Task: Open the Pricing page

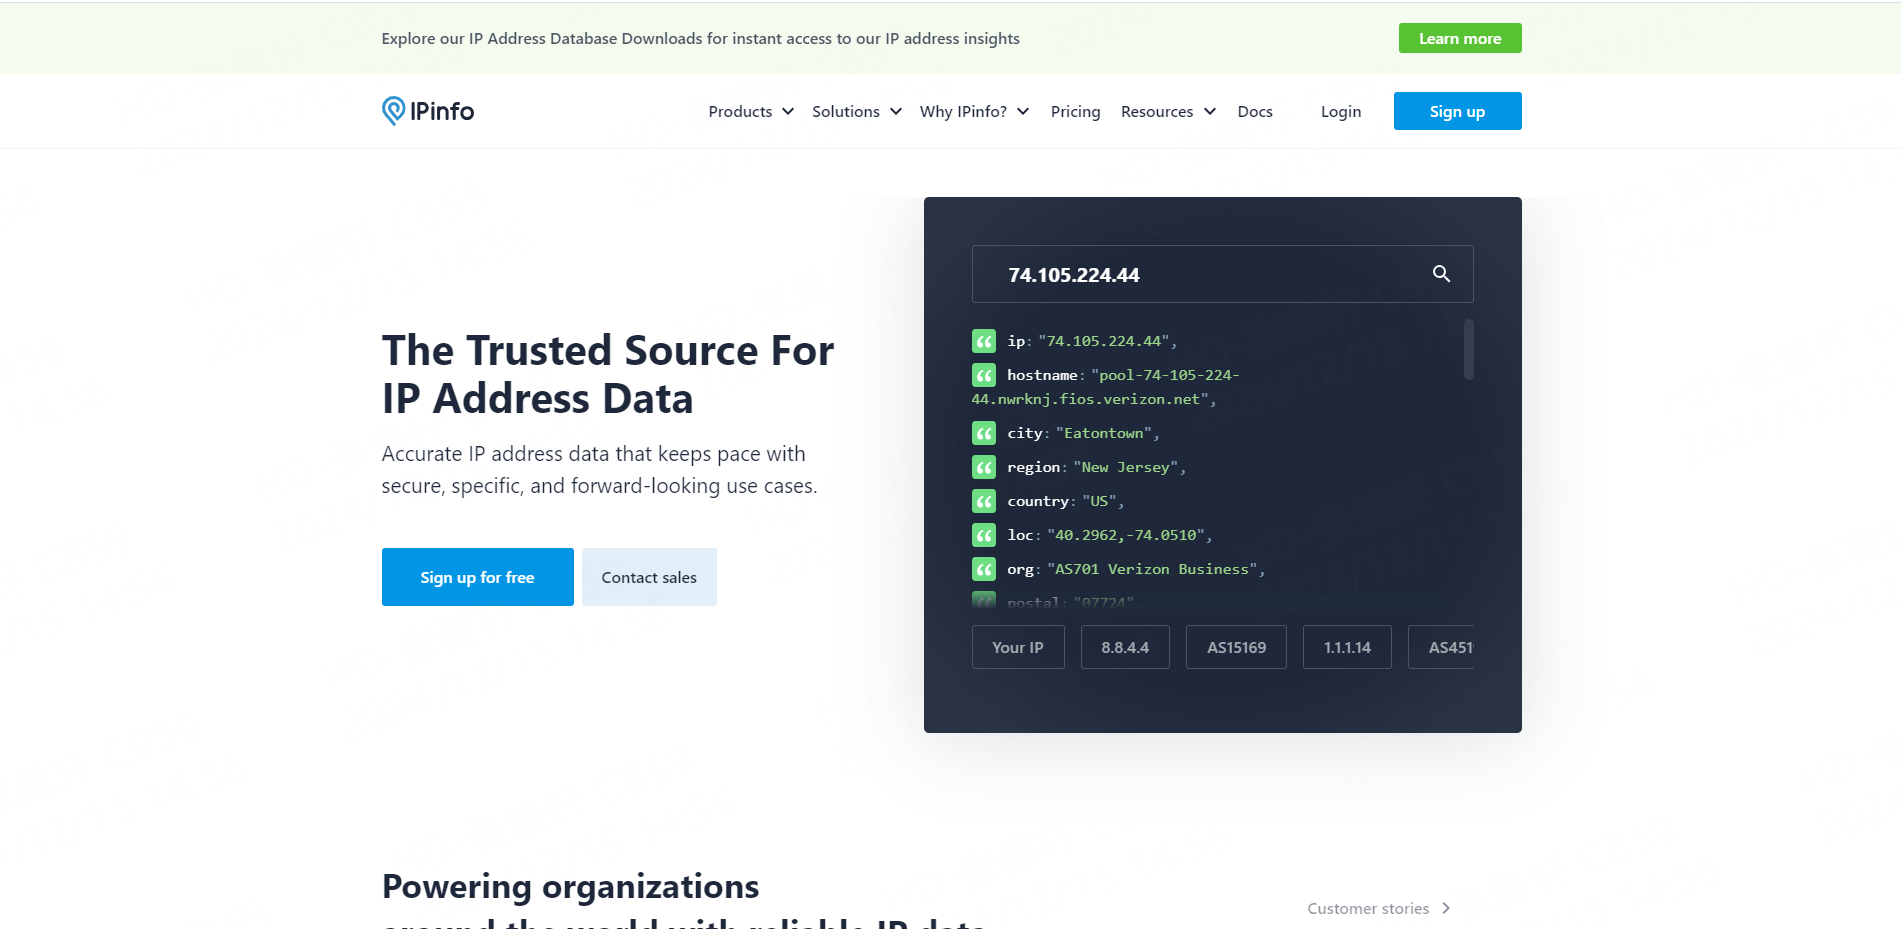Action: [x=1075, y=111]
